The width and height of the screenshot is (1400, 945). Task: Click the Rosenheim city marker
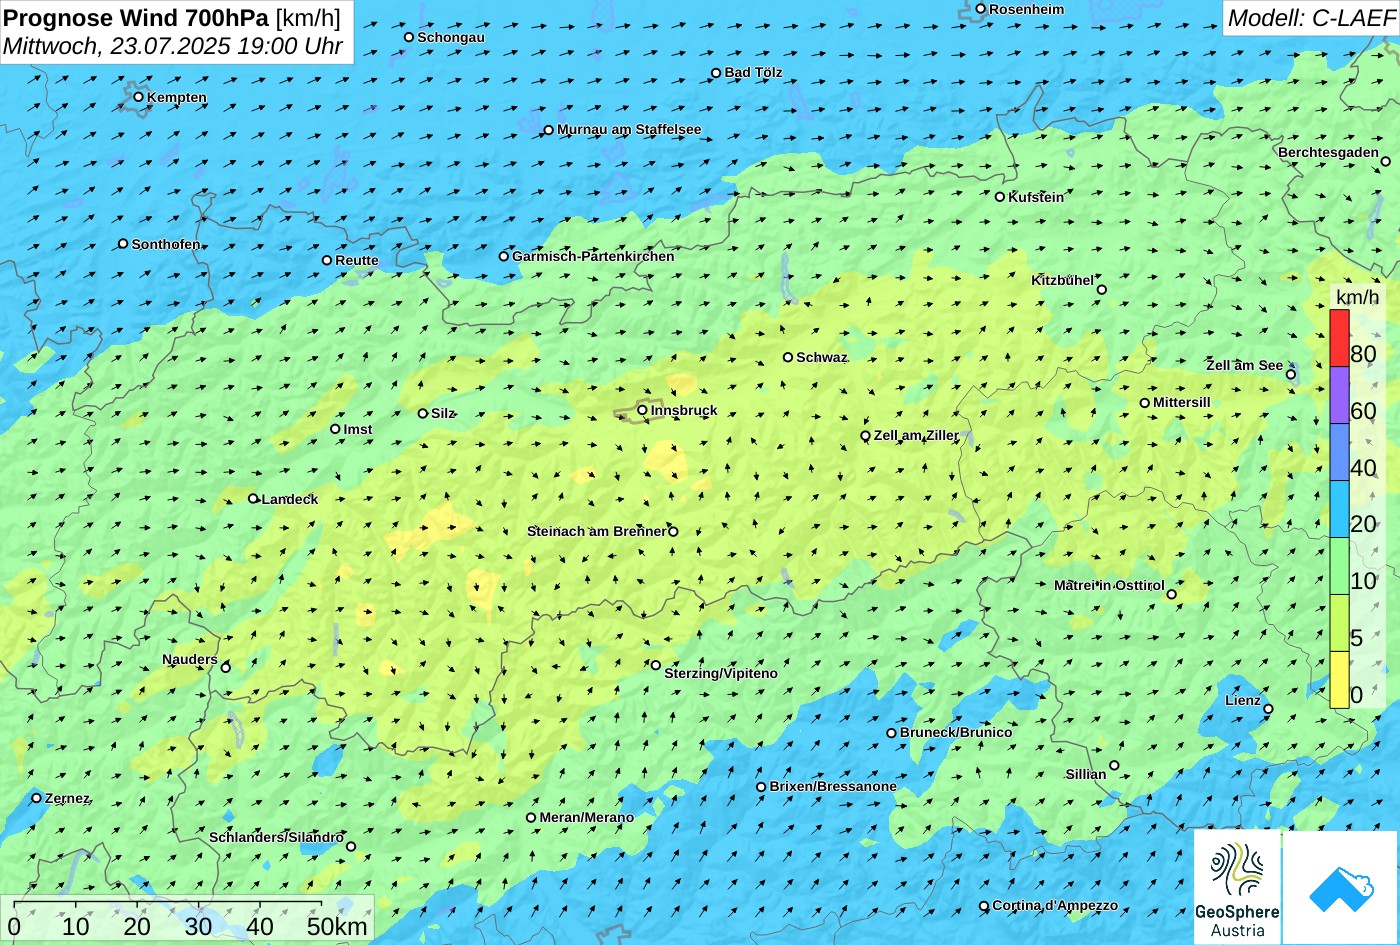981,9
